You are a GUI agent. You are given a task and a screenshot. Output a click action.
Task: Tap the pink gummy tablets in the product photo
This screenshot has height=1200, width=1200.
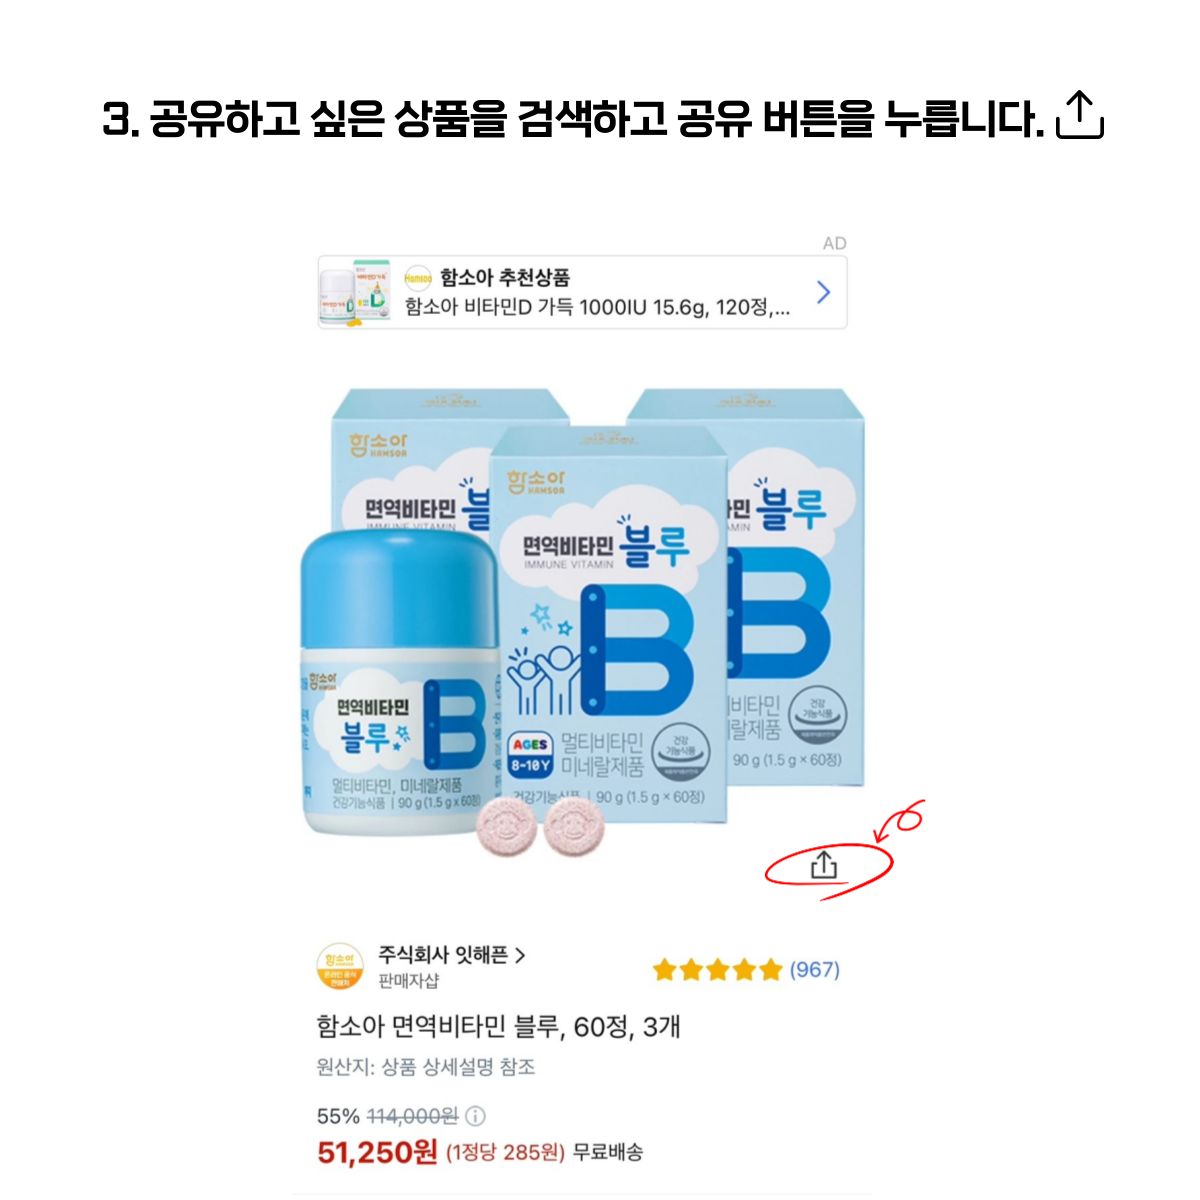(540, 830)
